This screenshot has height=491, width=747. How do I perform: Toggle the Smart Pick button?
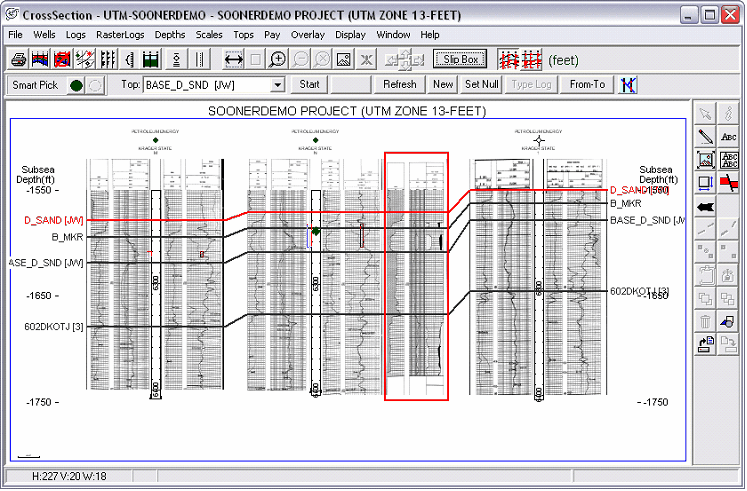[x=35, y=85]
